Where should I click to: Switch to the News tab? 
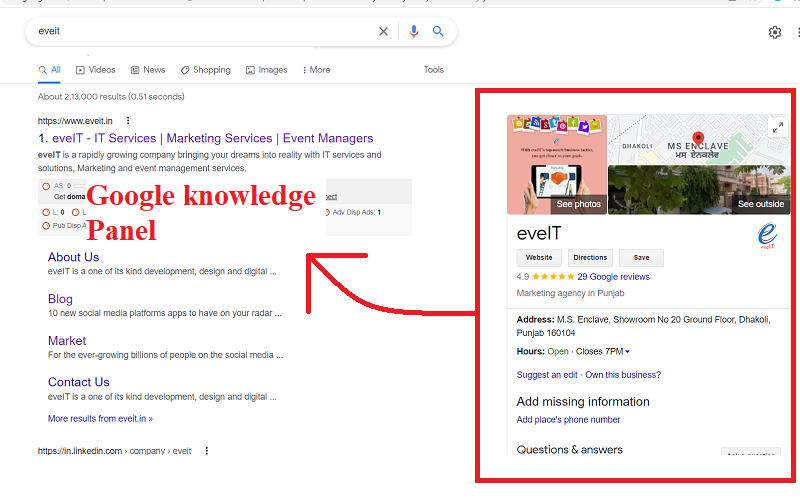pyautogui.click(x=148, y=70)
